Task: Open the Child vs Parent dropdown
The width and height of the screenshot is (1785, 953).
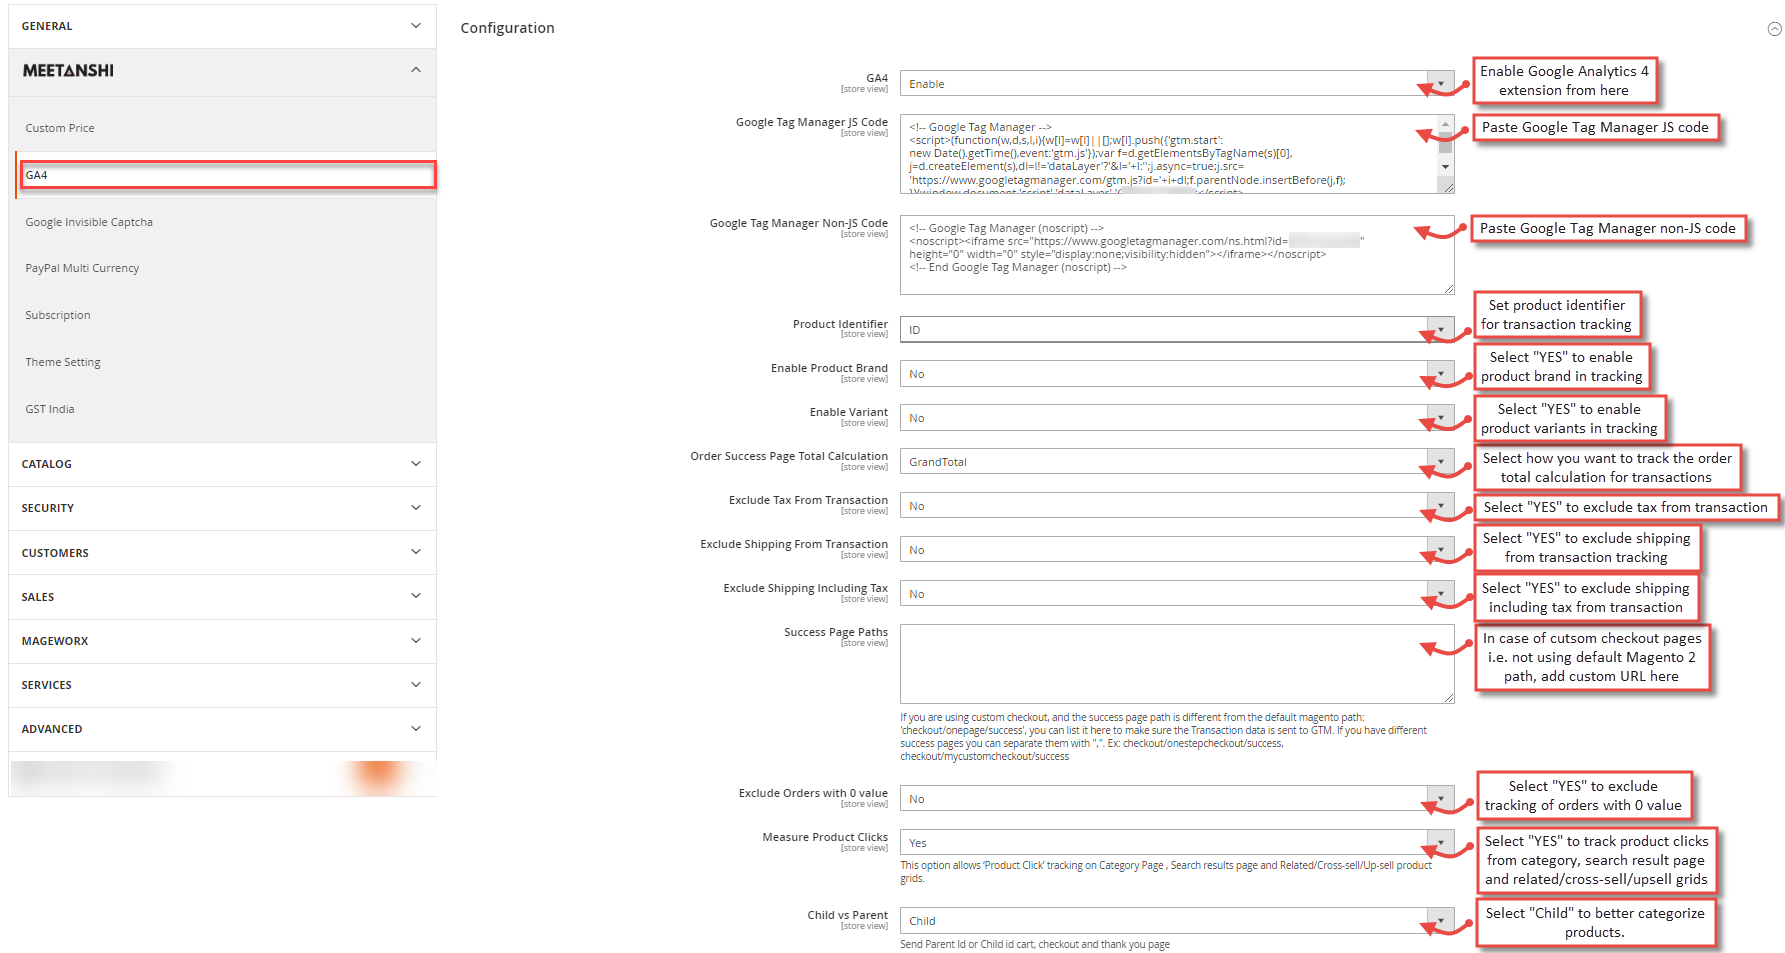Action: click(x=1177, y=921)
